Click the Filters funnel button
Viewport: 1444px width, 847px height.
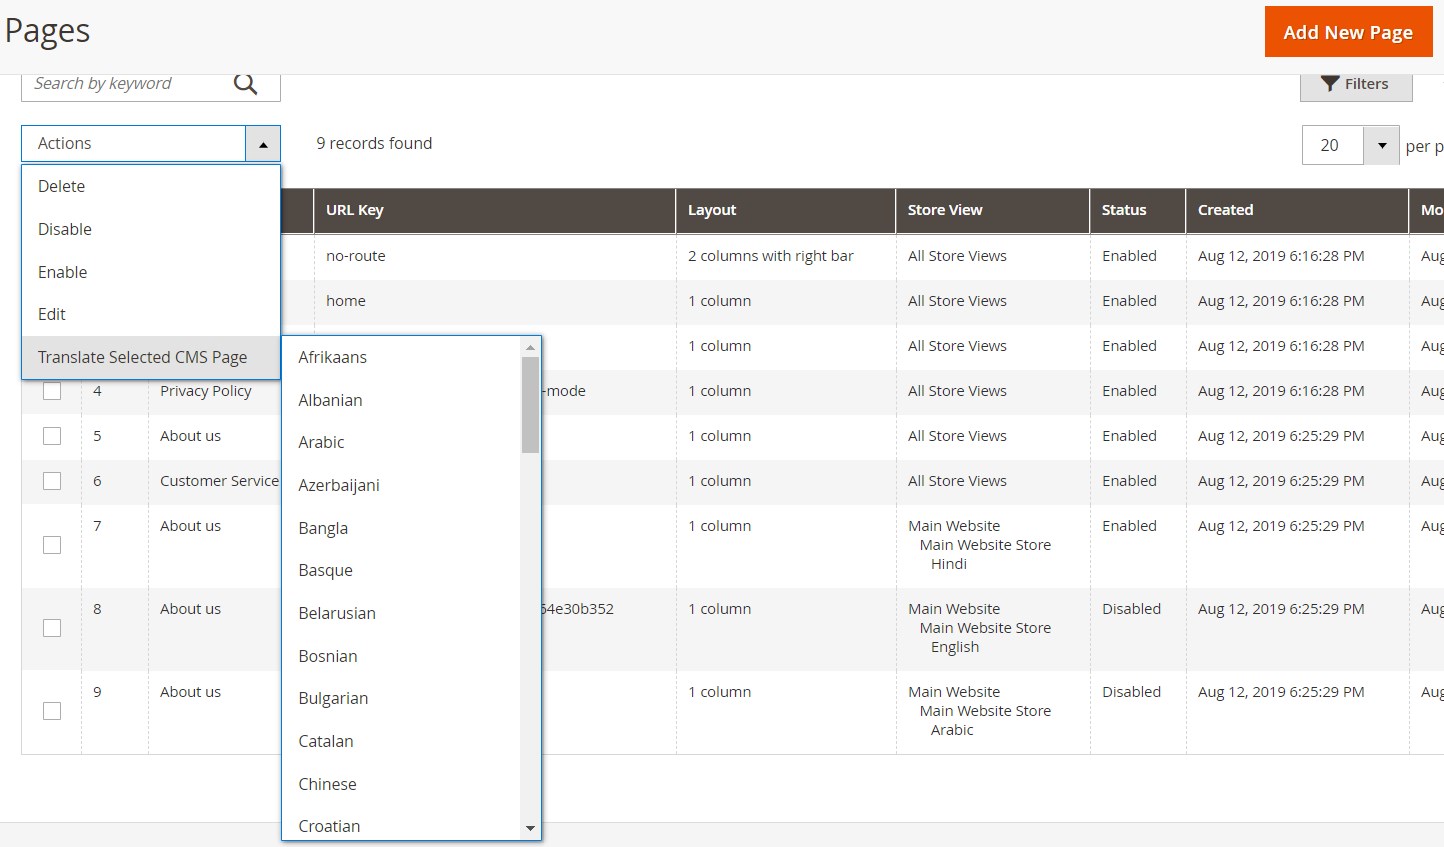[1355, 85]
